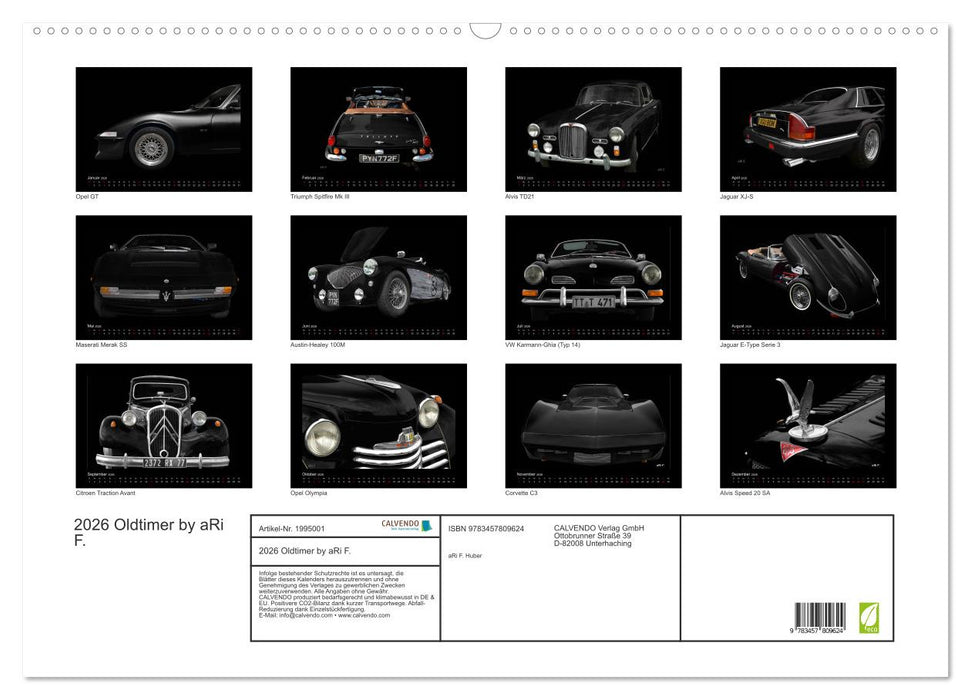
Task: Click the January mini calendar strip under Opel GT
Action: pyautogui.click(x=163, y=182)
